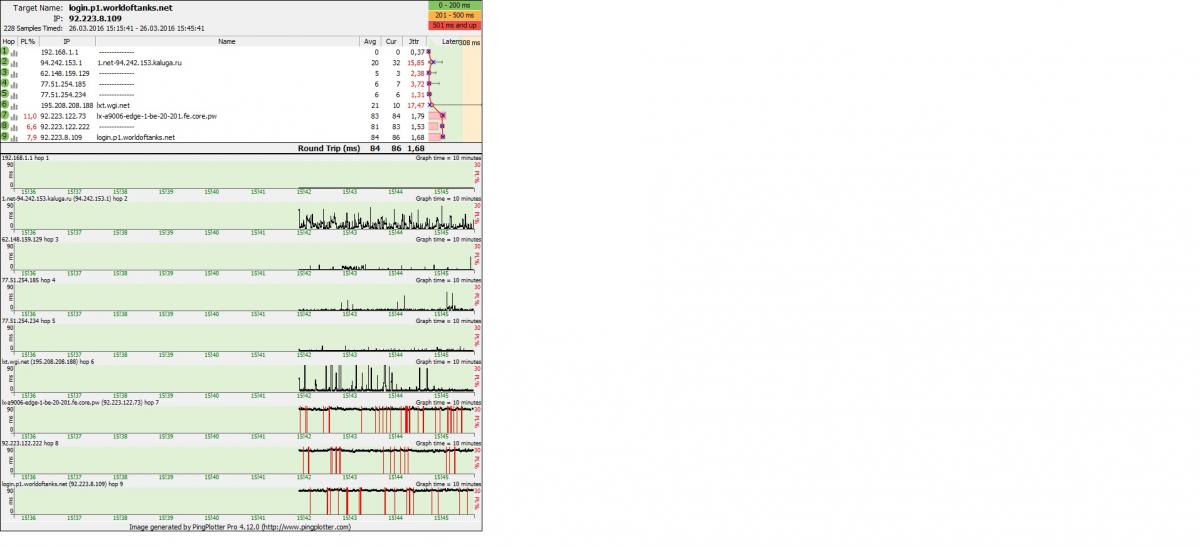
Task: Click the packet loss value 7,9
Action: click(x=31, y=138)
